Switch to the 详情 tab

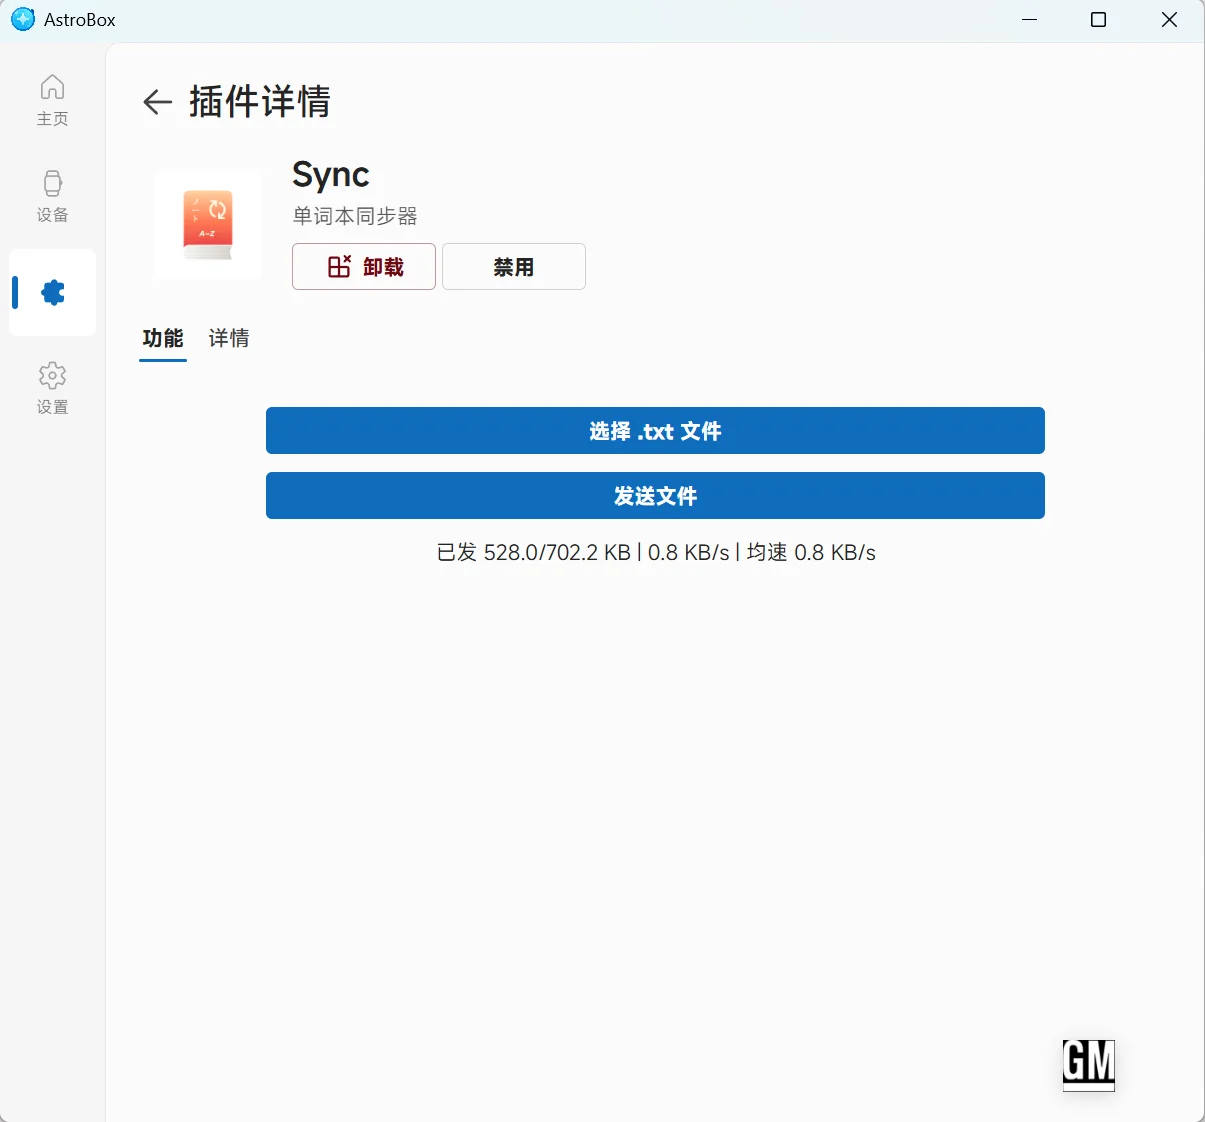(229, 339)
